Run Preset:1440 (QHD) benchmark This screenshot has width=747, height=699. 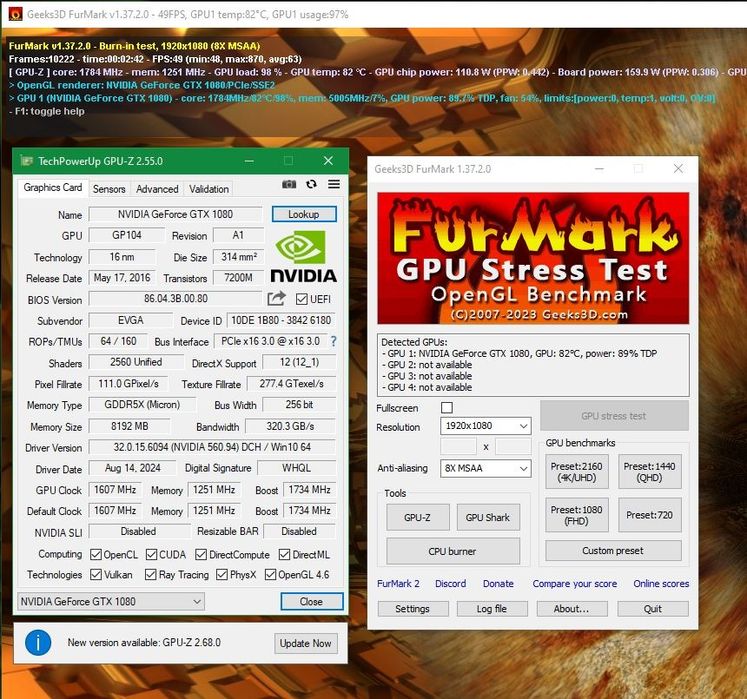point(649,472)
